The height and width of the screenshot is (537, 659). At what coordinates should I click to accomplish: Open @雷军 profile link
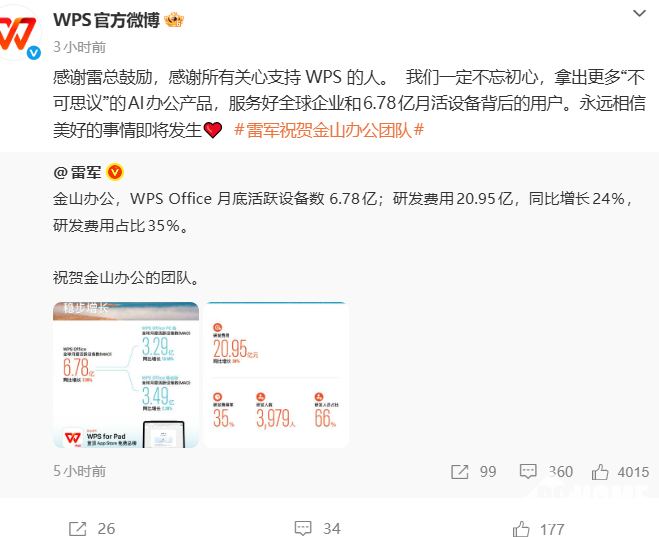pyautogui.click(x=78, y=172)
